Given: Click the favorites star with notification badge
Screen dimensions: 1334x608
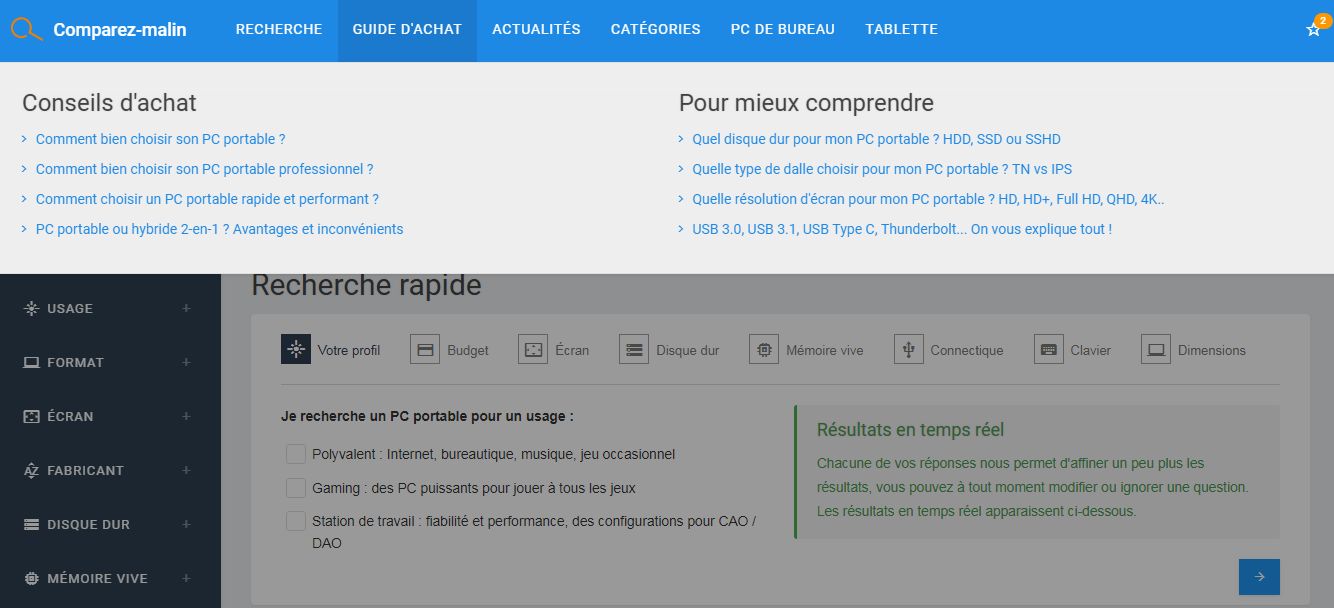Looking at the screenshot, I should click(1313, 31).
